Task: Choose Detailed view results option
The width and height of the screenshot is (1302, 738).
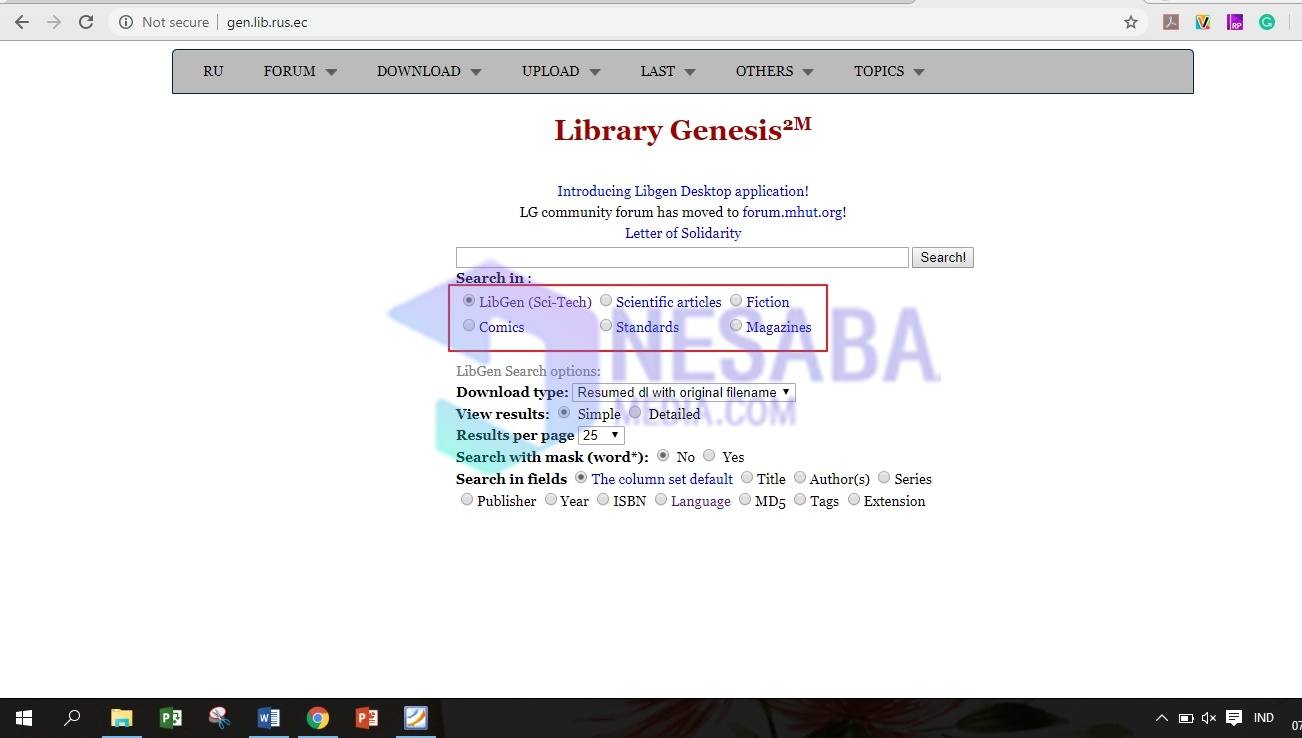Action: click(635, 412)
